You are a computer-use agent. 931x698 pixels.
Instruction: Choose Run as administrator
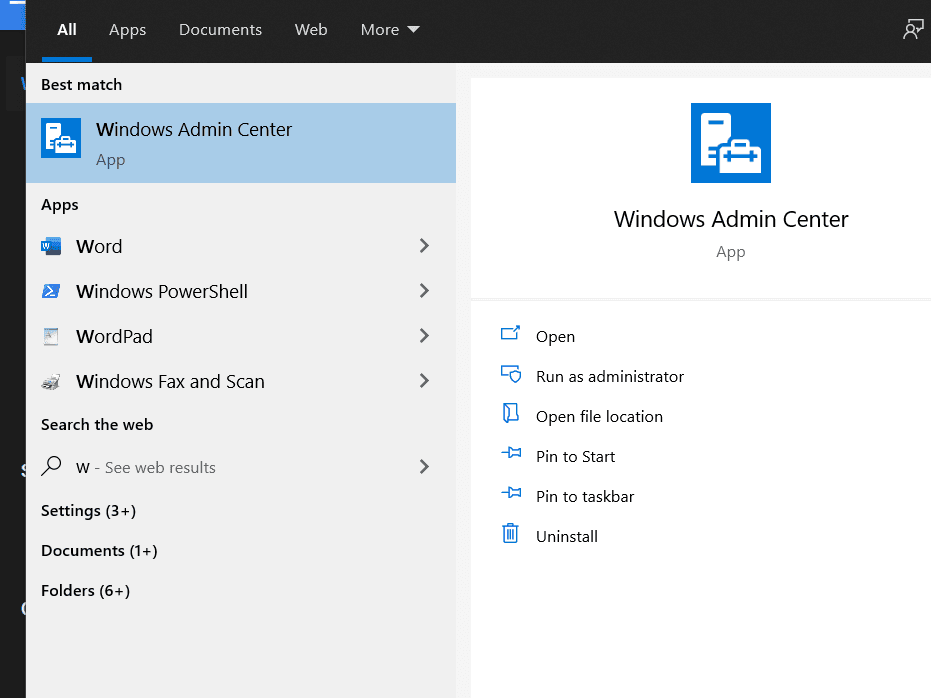pyautogui.click(x=610, y=376)
